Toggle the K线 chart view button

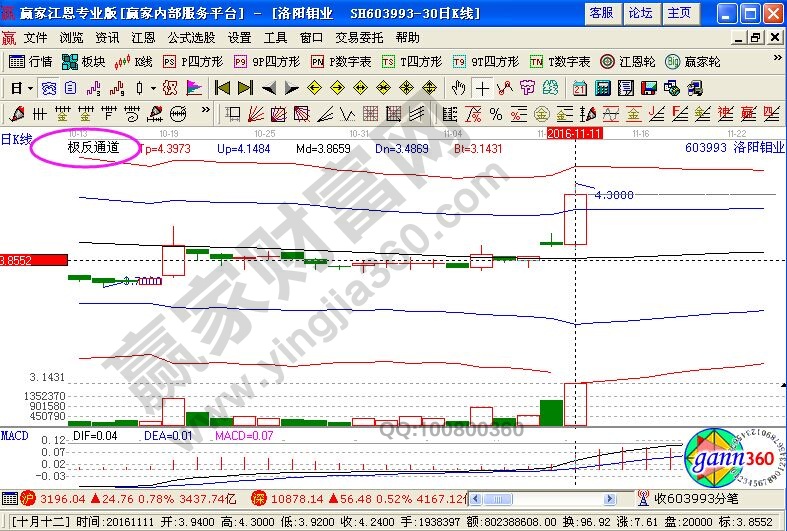point(133,61)
